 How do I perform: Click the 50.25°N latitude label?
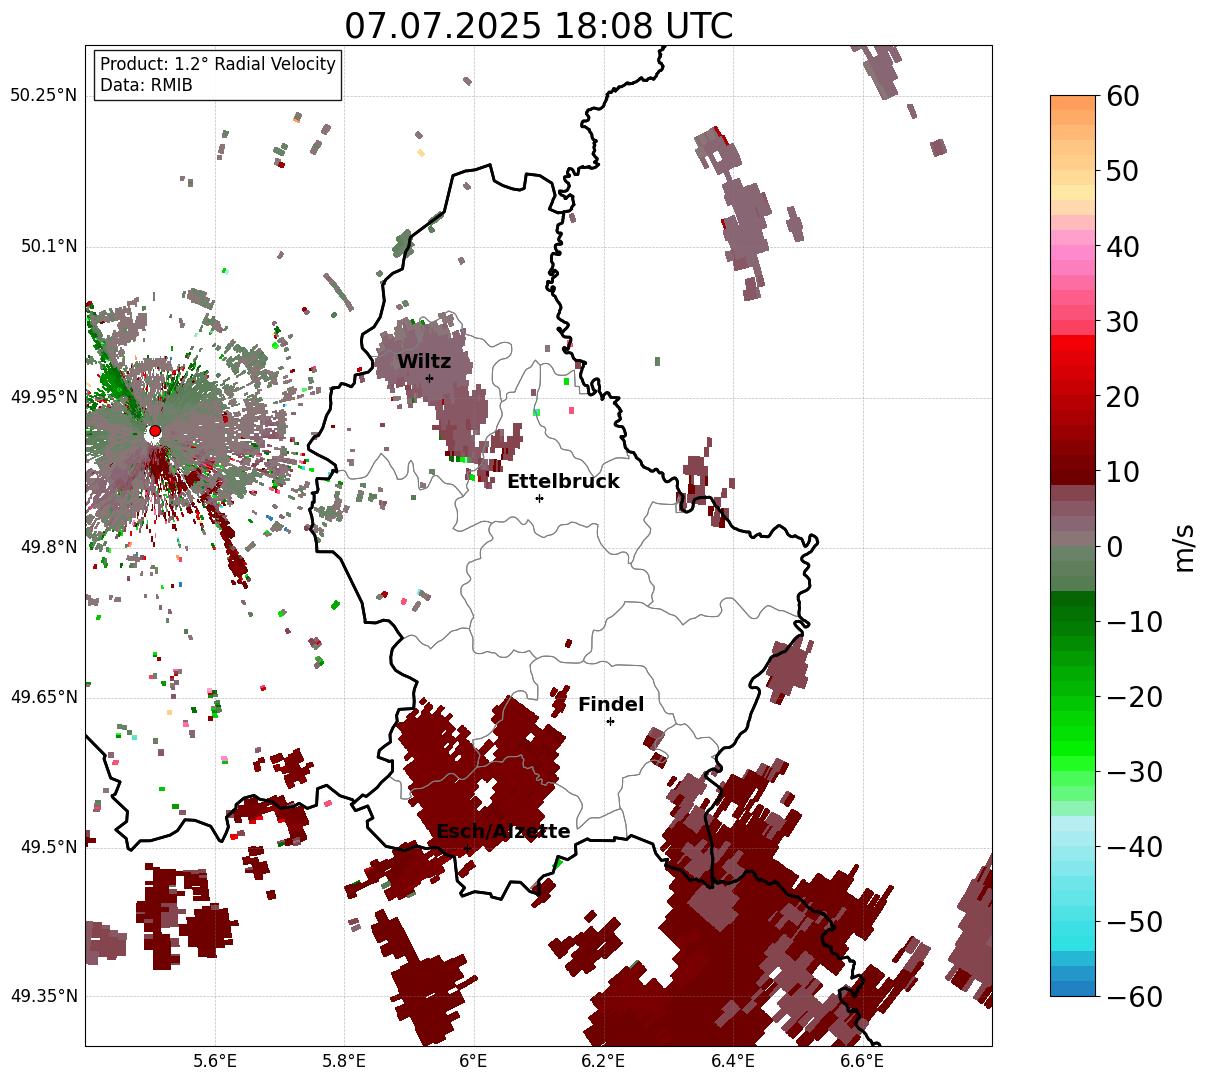click(x=43, y=96)
